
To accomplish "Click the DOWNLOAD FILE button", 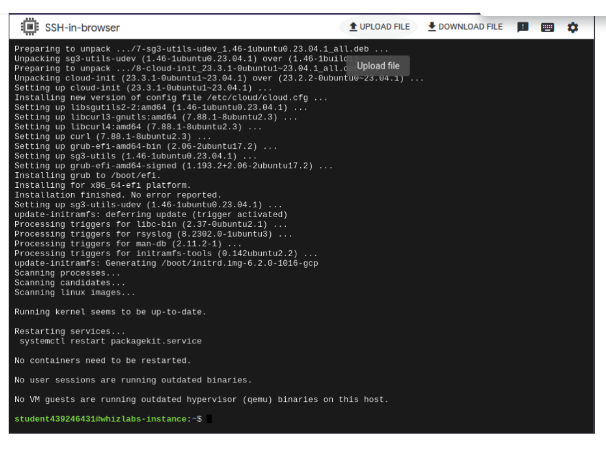I will (x=465, y=27).
